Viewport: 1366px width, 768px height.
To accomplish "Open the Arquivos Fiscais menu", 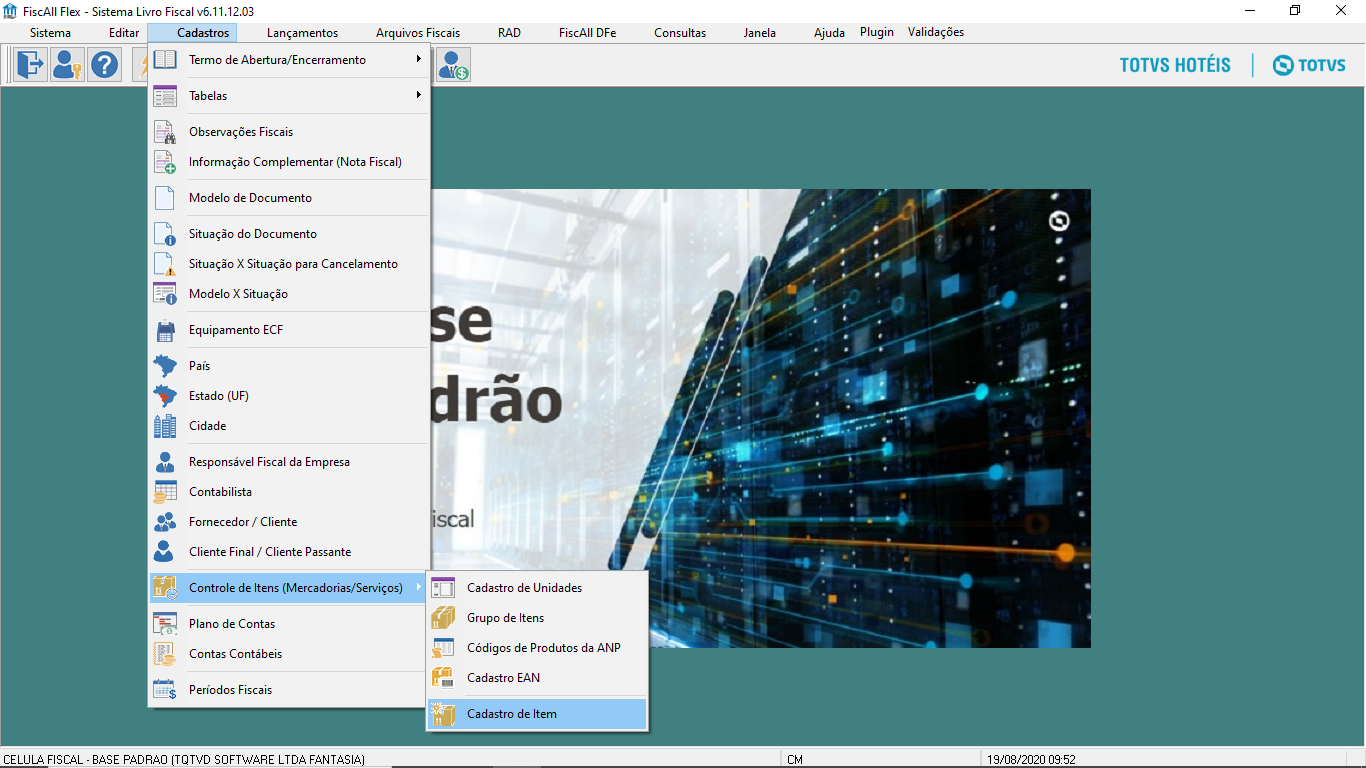I will (x=418, y=33).
